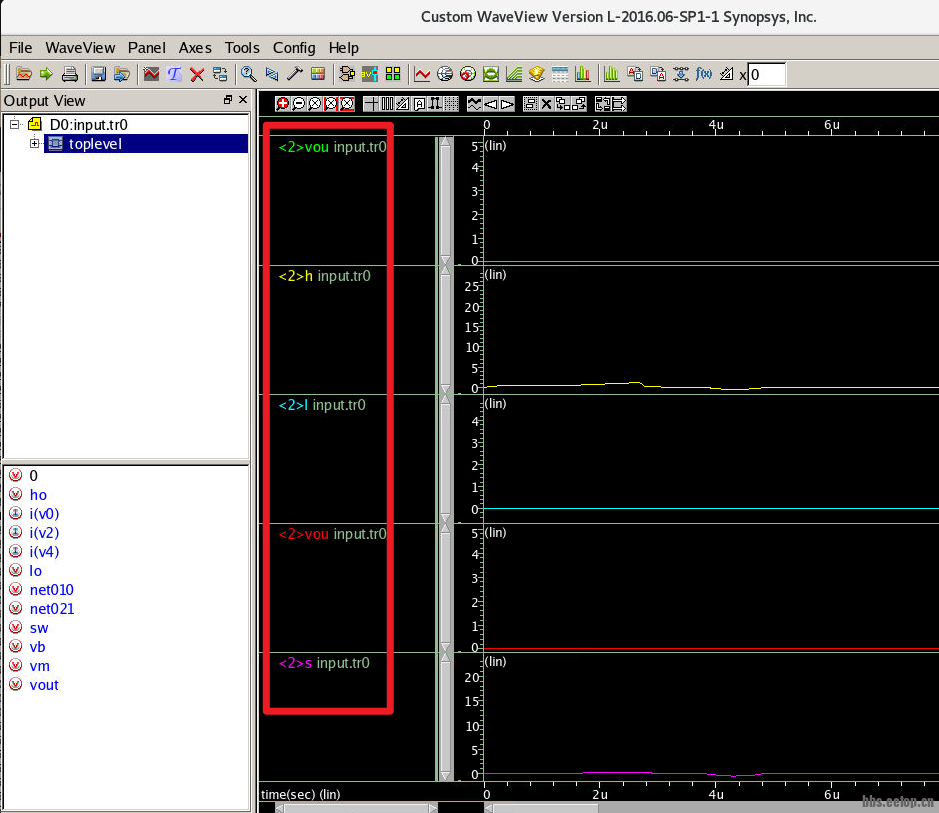Click the triangle ruler measurement icon in main toolbar

pos(726,74)
